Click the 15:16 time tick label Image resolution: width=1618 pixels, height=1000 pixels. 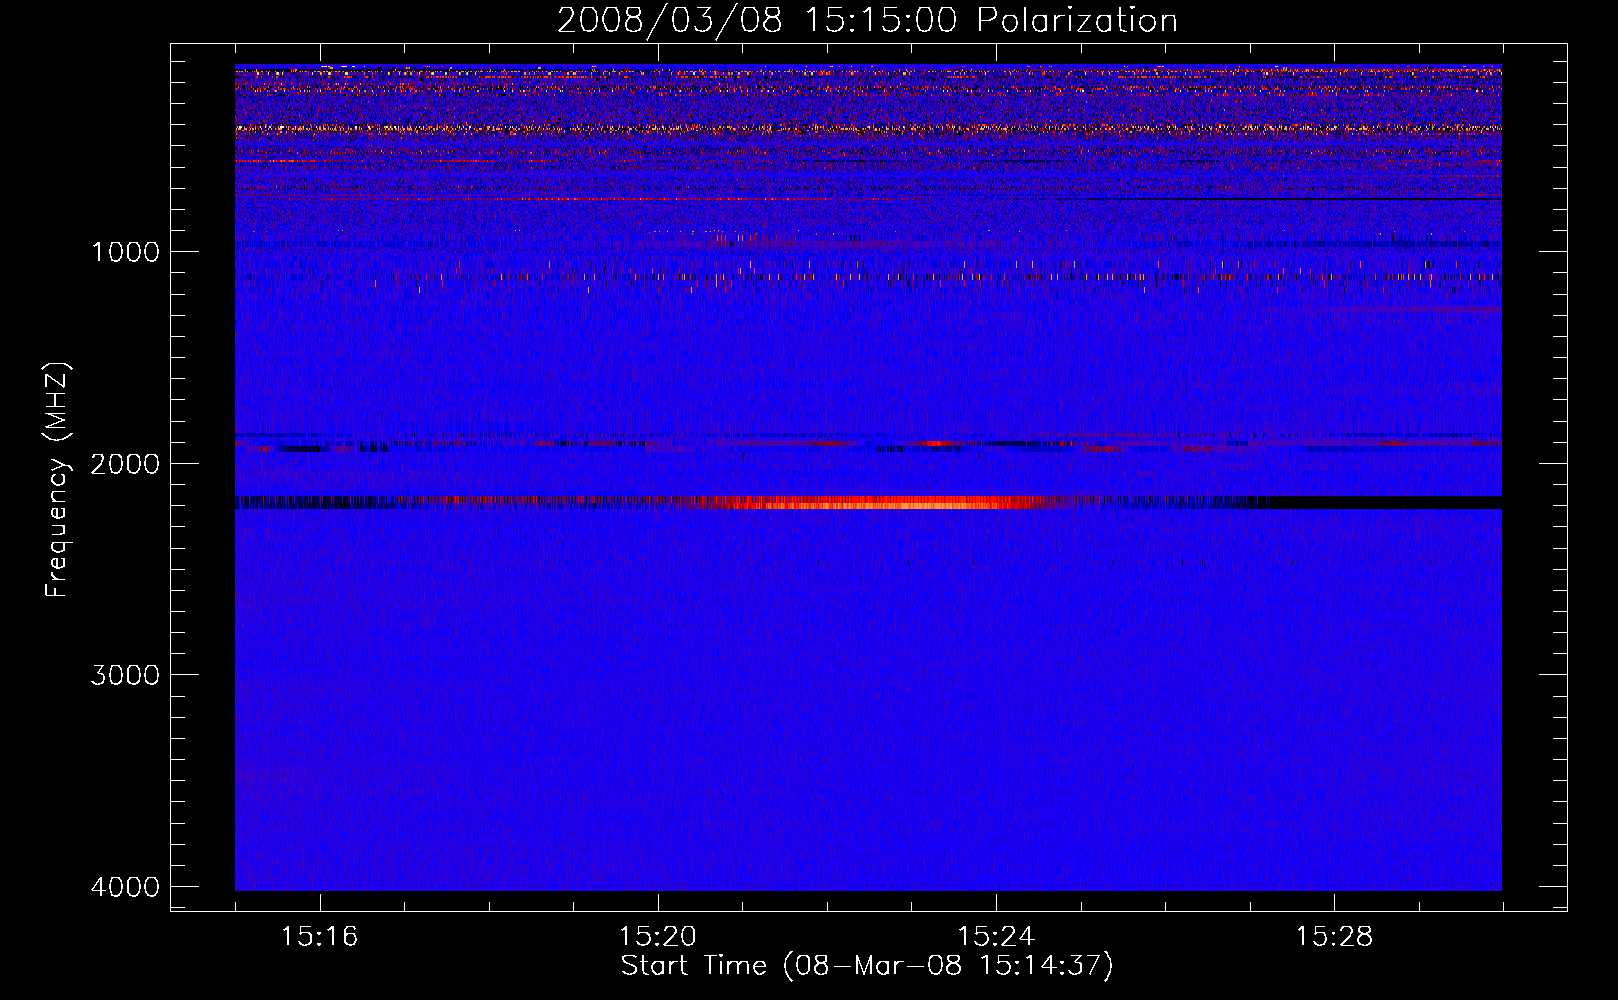tap(319, 937)
